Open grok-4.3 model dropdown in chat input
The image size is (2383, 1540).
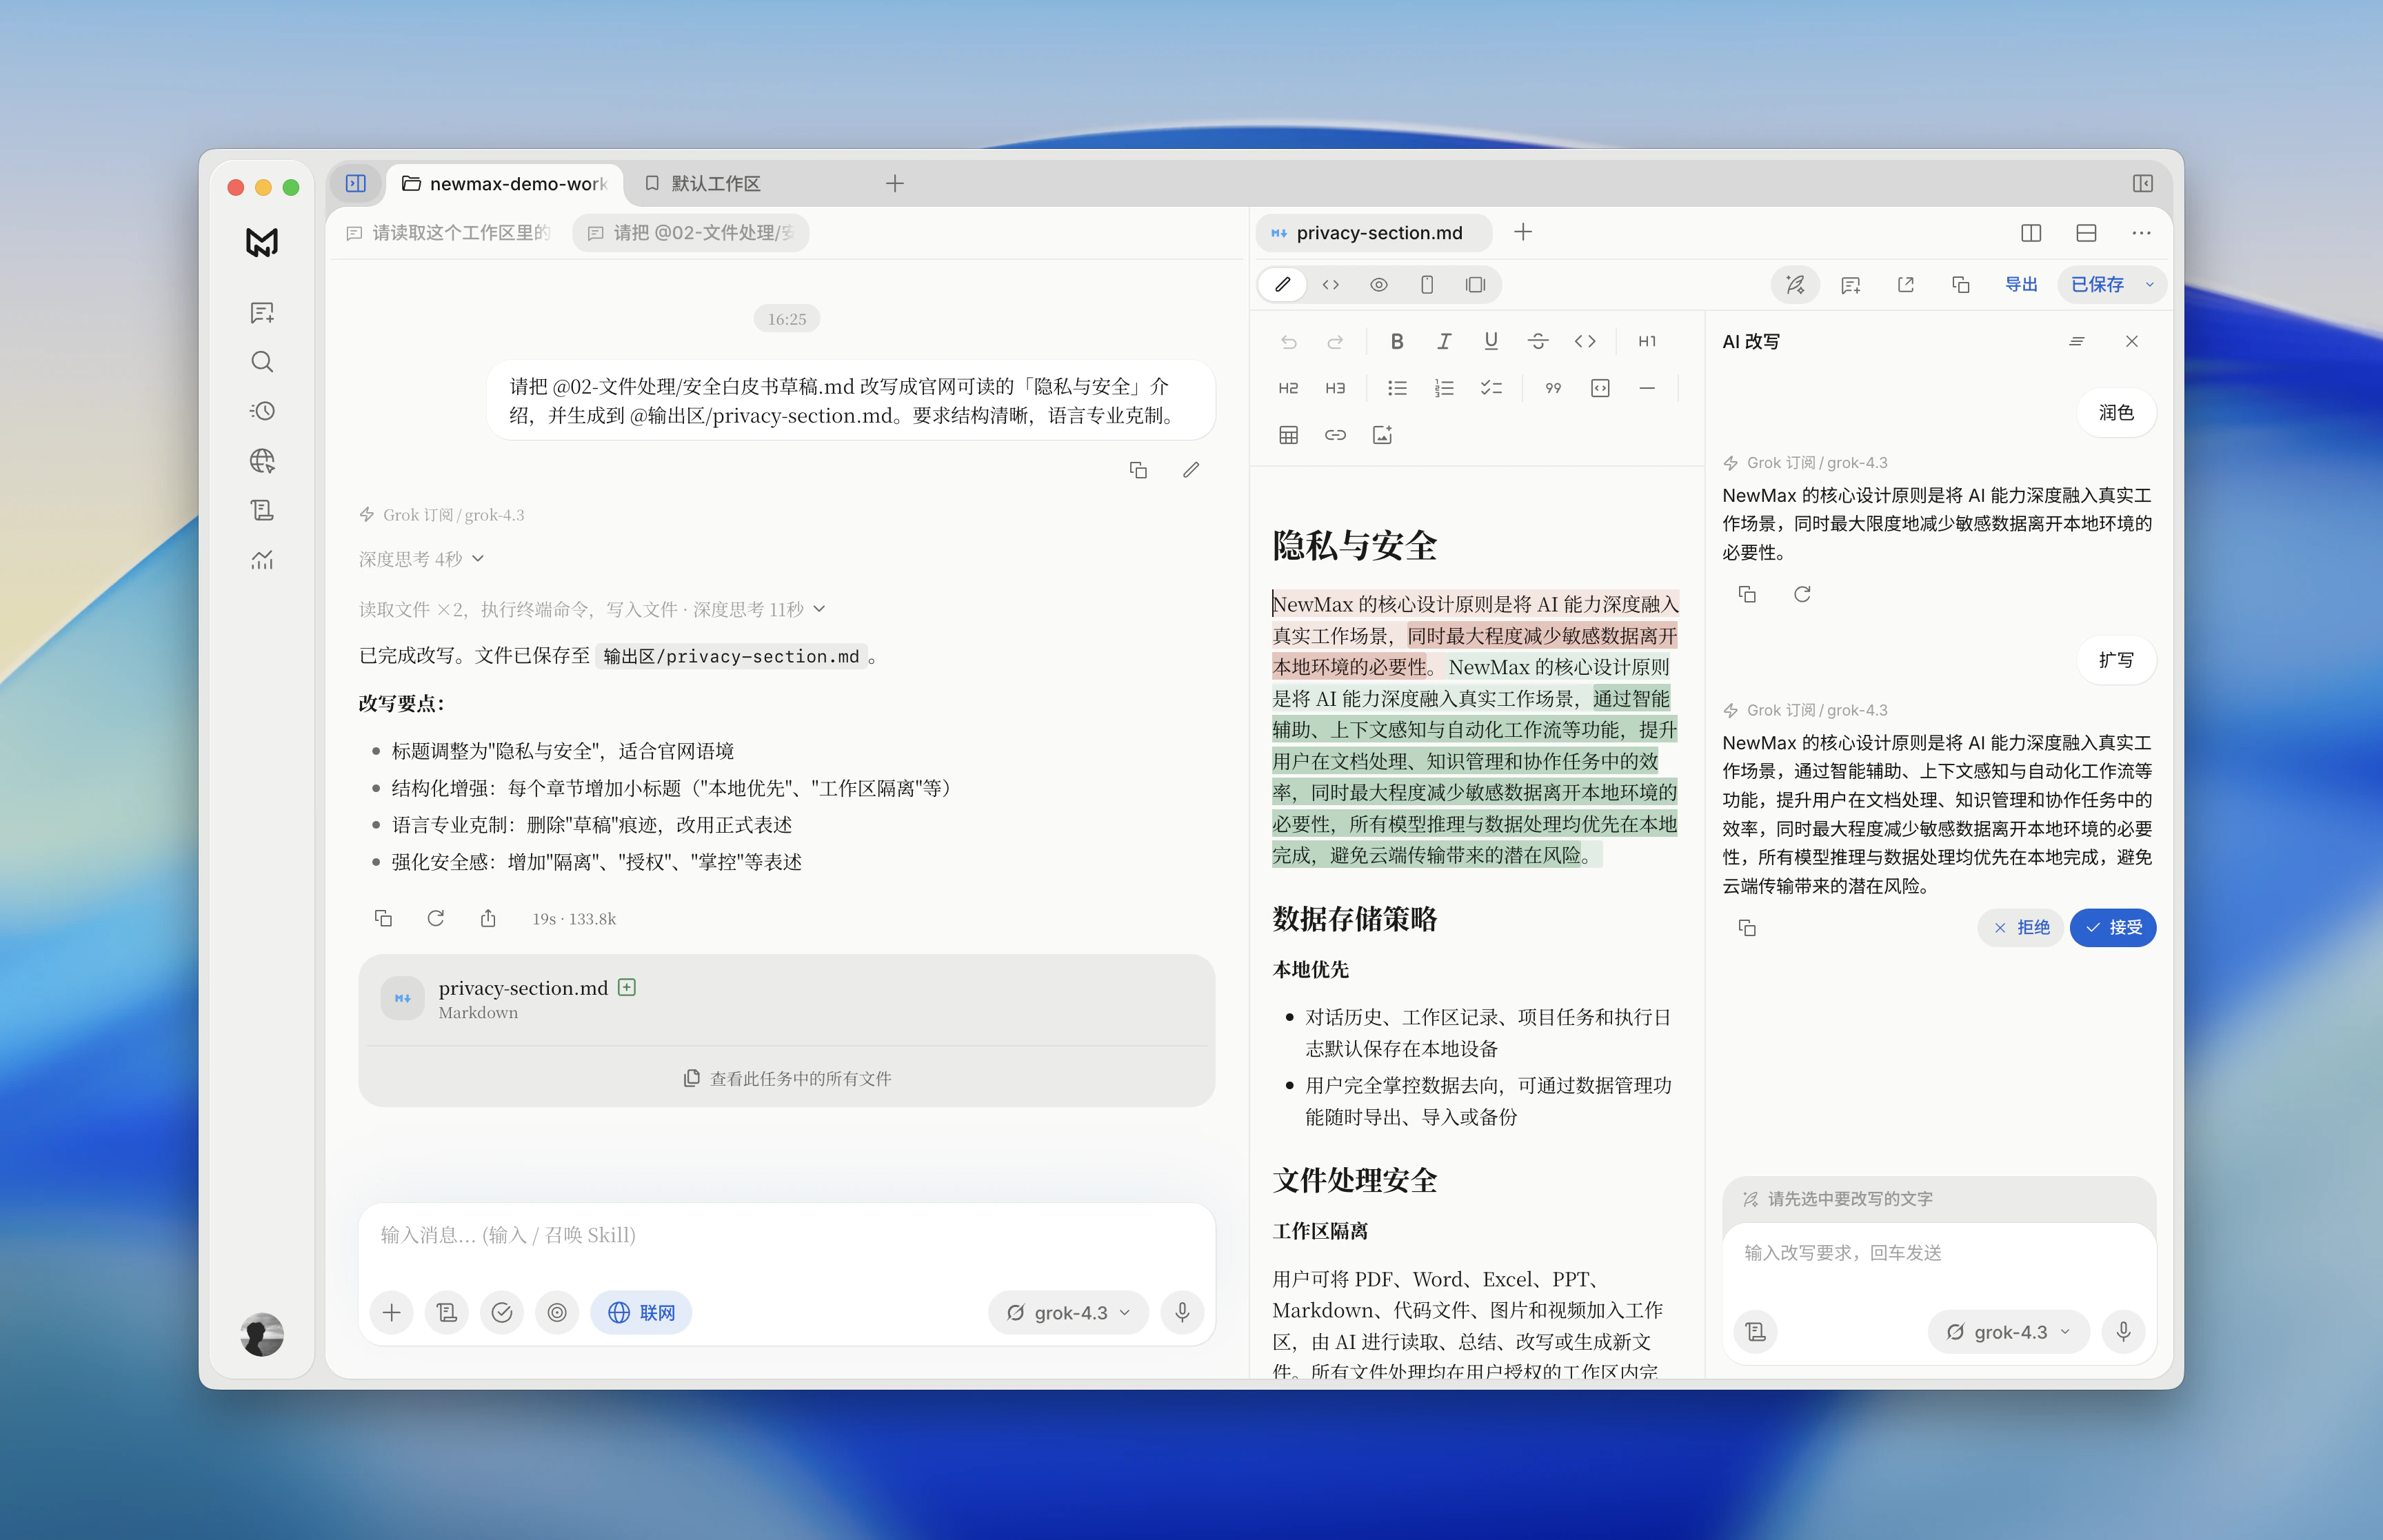click(1068, 1313)
